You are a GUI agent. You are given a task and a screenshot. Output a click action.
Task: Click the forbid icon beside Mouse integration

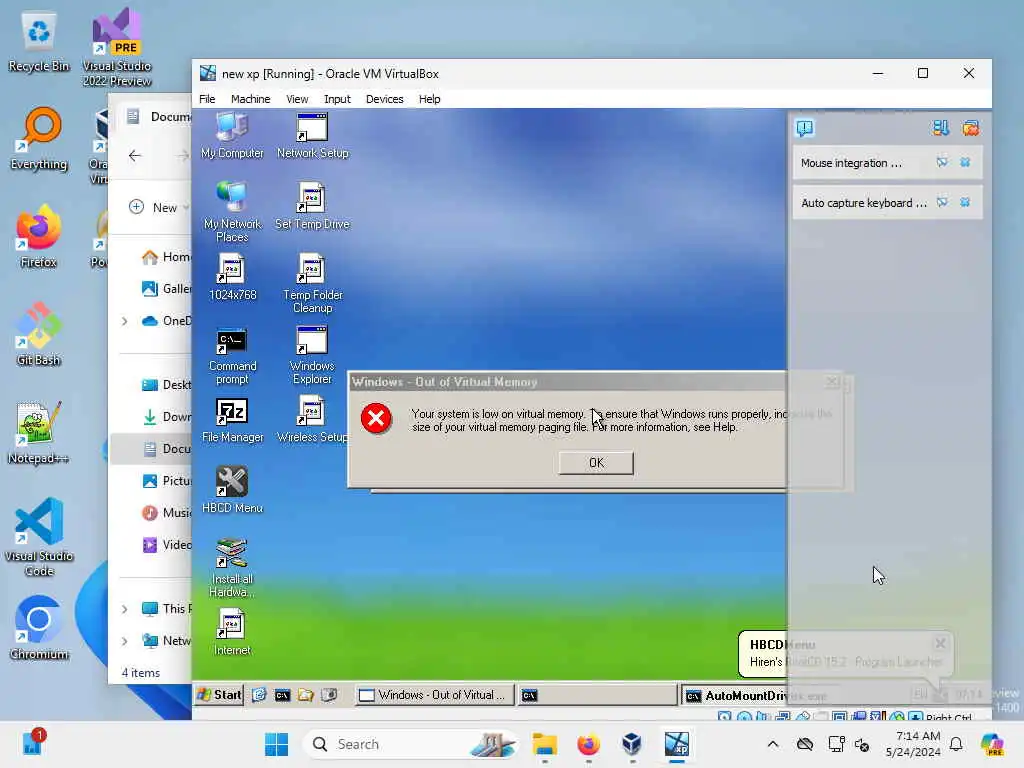(942, 162)
